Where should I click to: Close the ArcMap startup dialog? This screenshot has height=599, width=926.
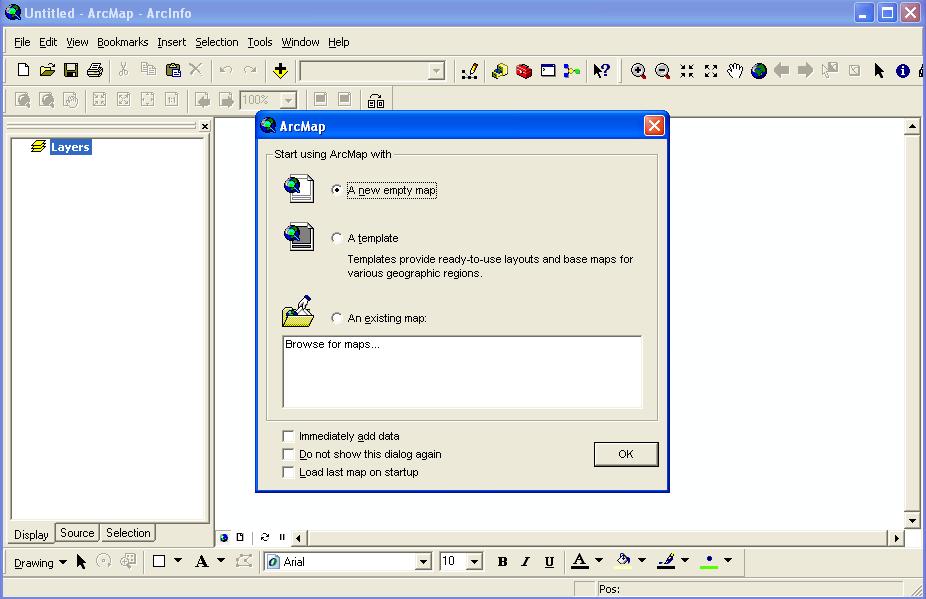click(x=654, y=125)
